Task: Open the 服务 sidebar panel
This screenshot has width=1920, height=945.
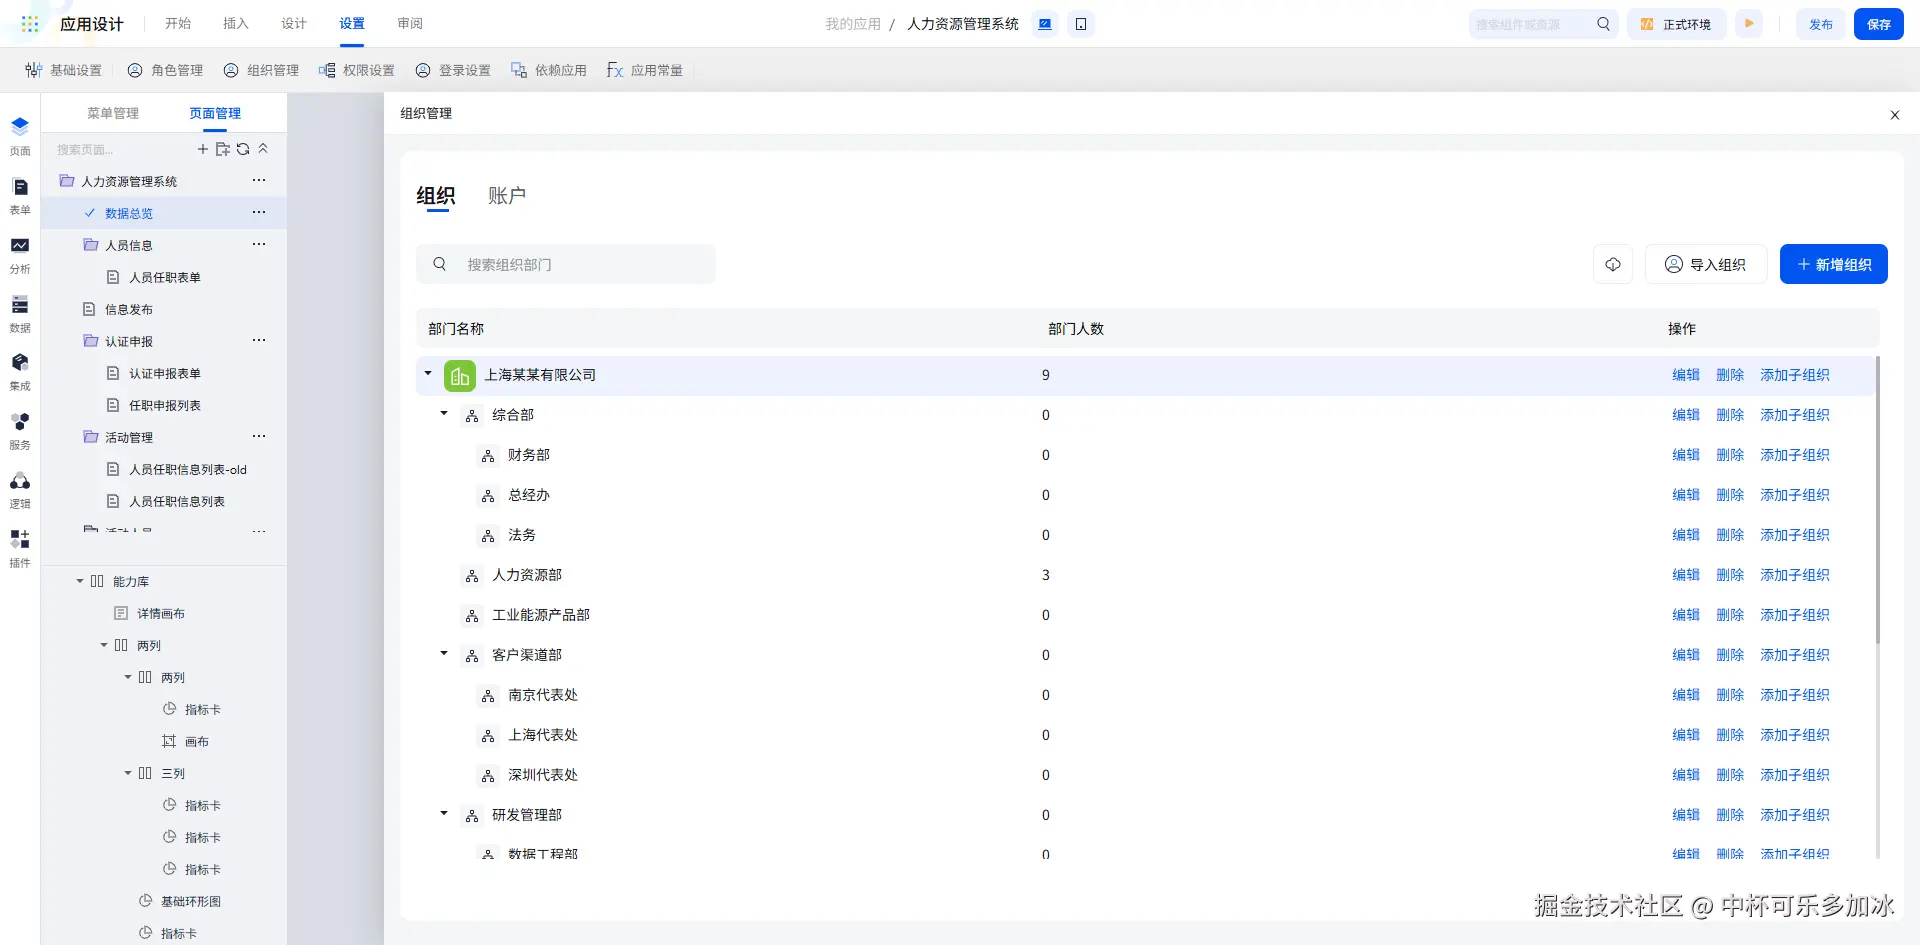Action: pos(20,431)
